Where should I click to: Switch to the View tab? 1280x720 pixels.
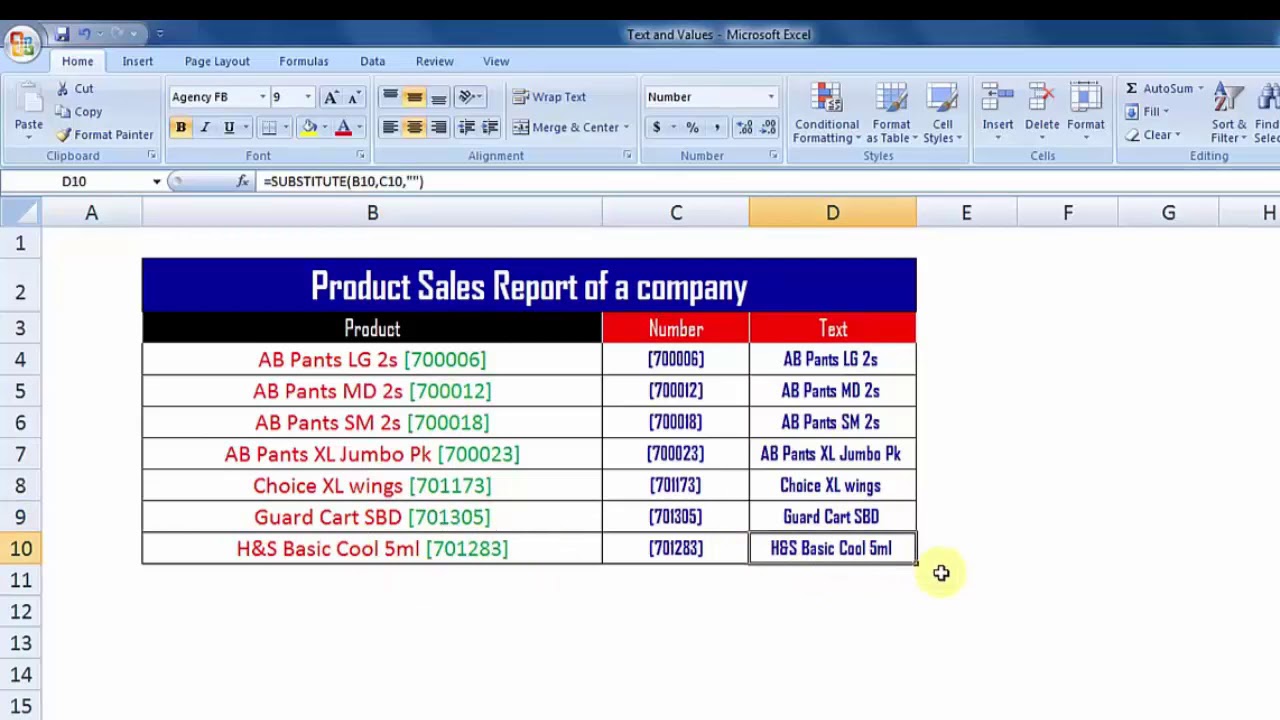pyautogui.click(x=496, y=61)
